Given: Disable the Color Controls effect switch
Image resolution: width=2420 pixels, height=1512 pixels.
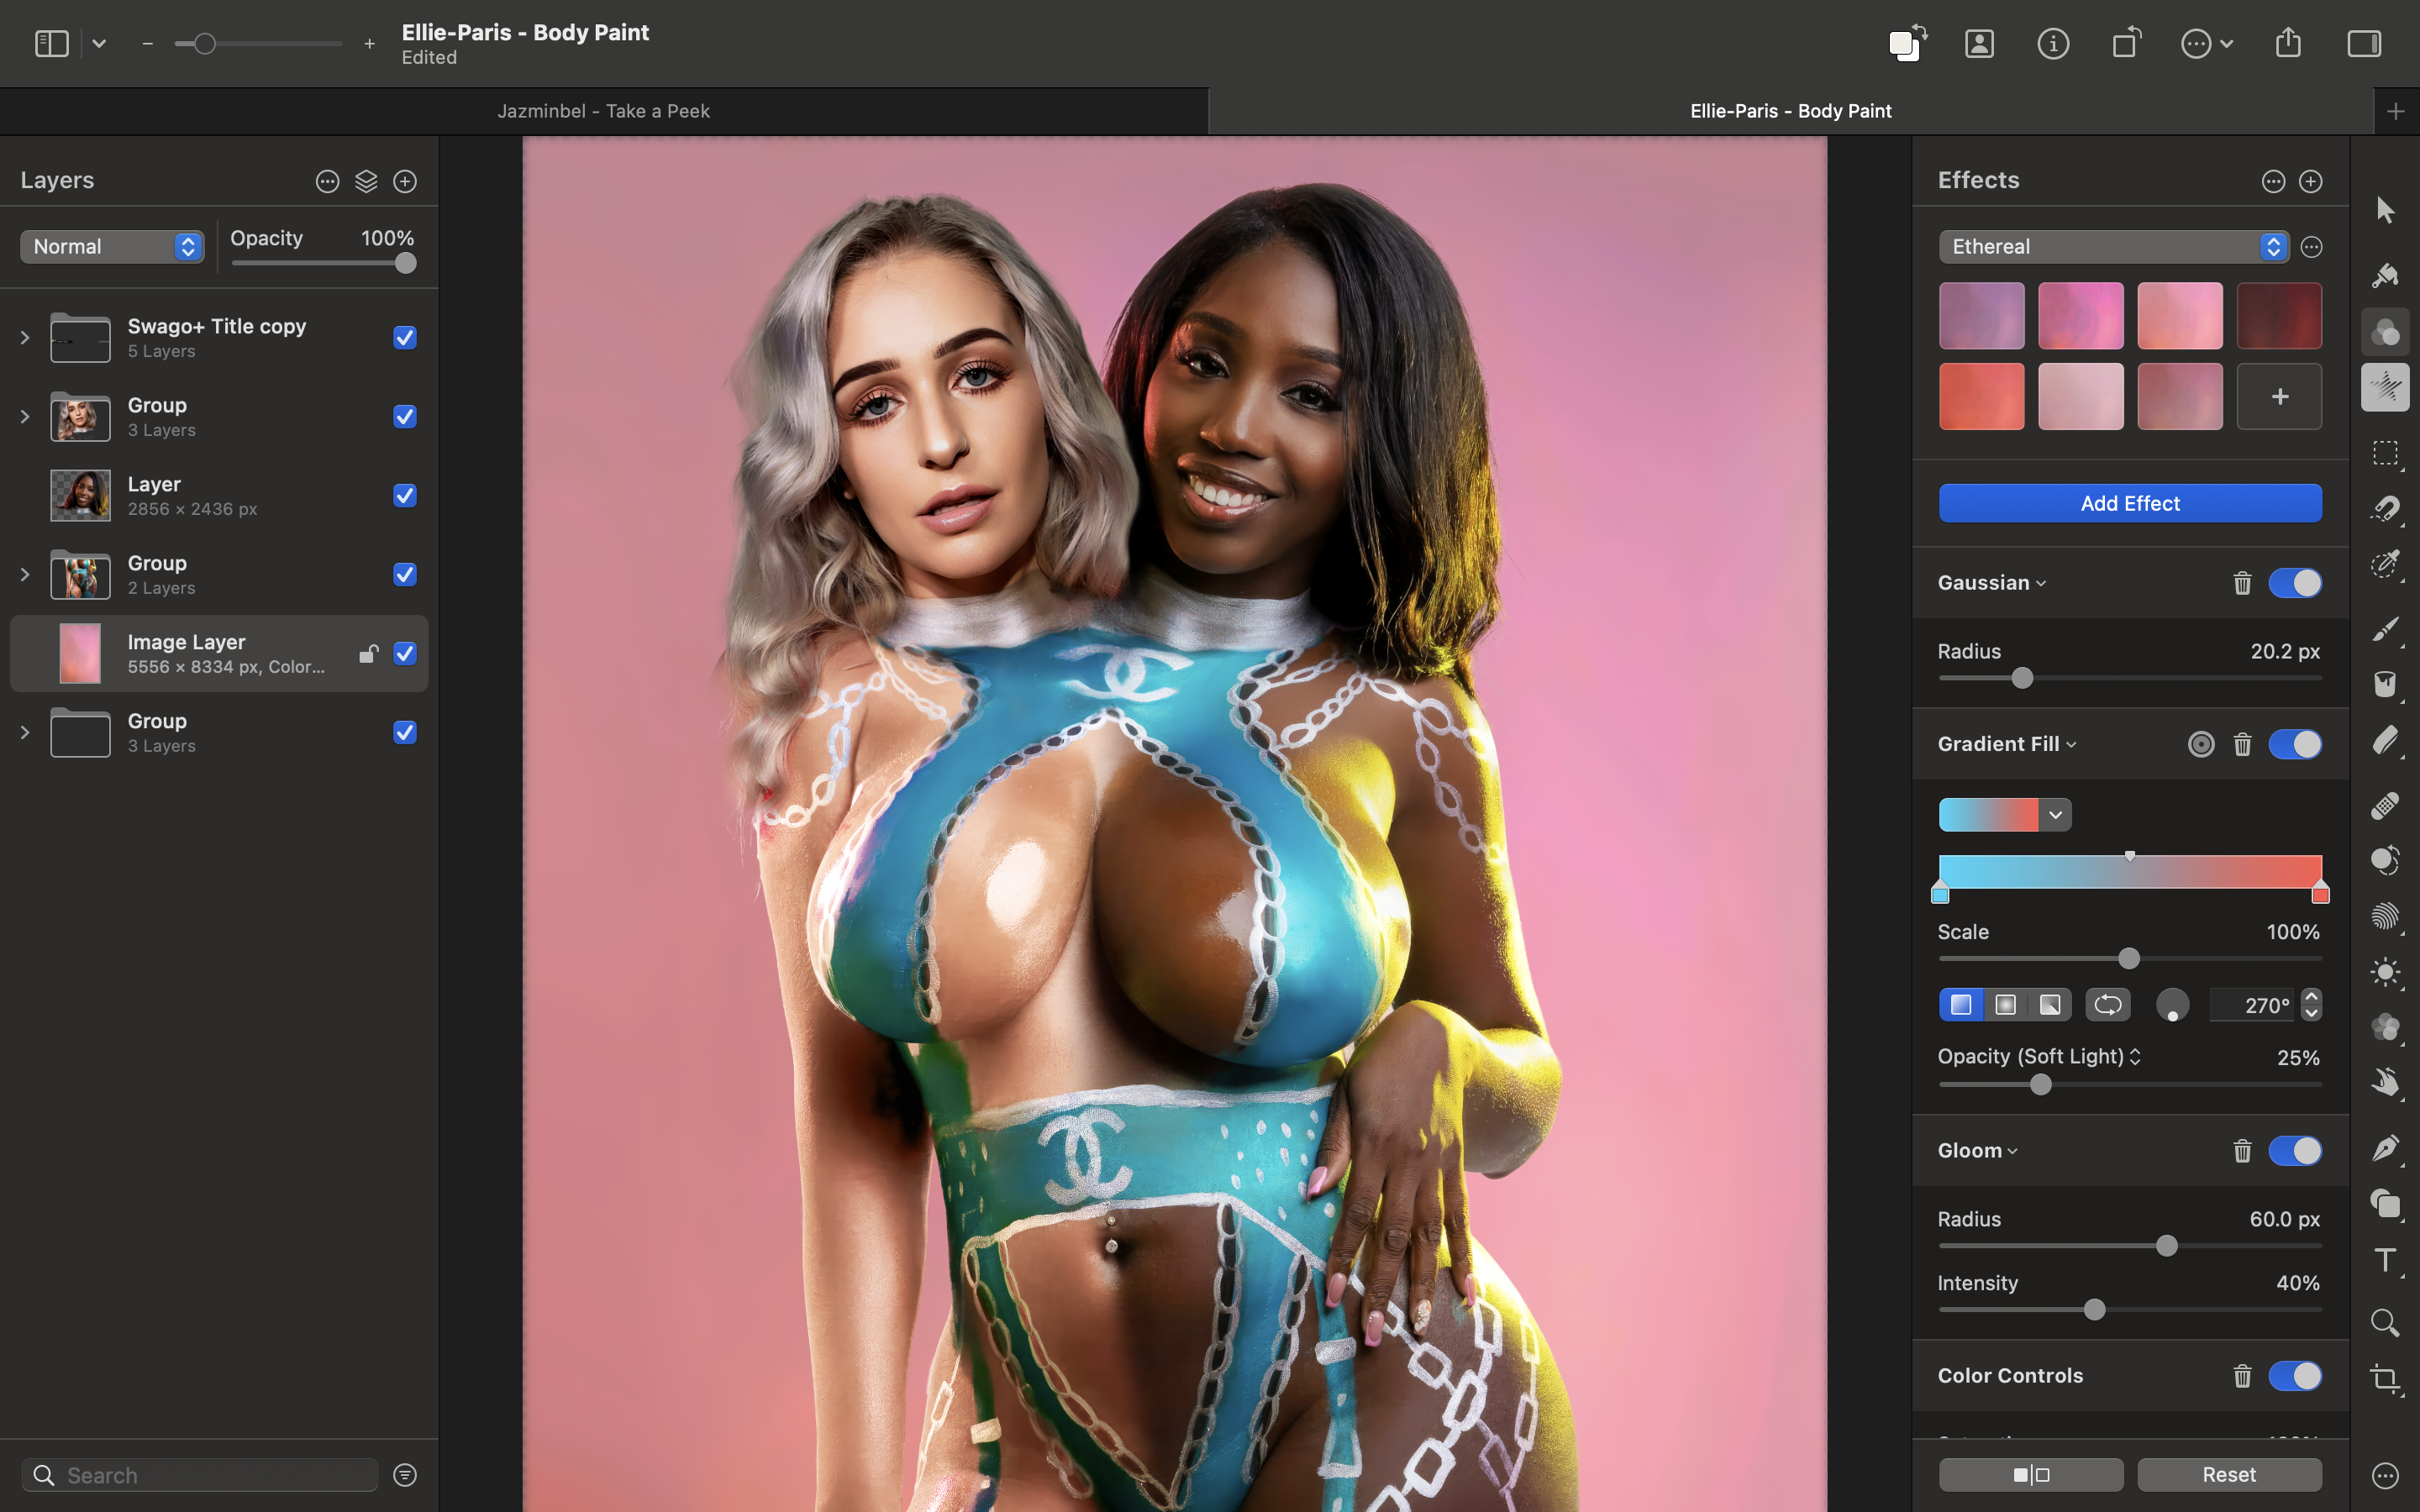Looking at the screenshot, I should (2295, 1376).
